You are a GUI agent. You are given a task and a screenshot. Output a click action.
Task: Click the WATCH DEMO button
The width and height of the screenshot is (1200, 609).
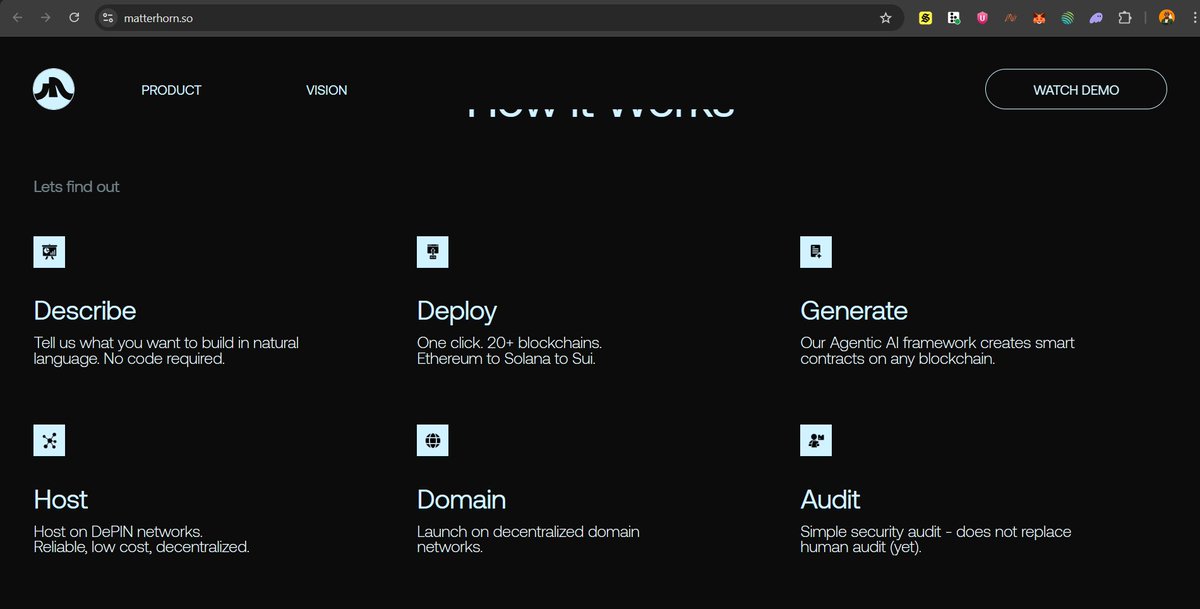(x=1076, y=89)
